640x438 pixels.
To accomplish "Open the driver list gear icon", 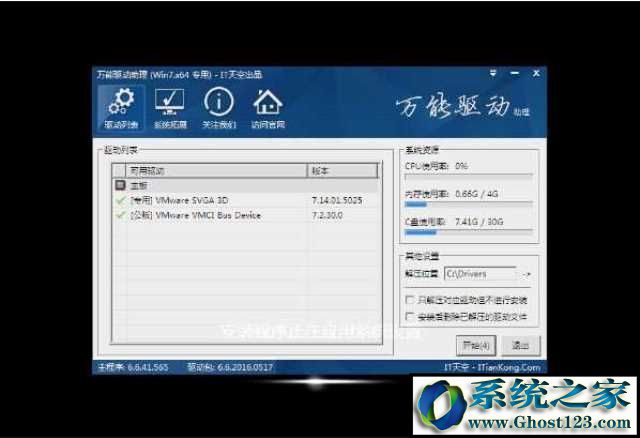I will click(x=121, y=108).
